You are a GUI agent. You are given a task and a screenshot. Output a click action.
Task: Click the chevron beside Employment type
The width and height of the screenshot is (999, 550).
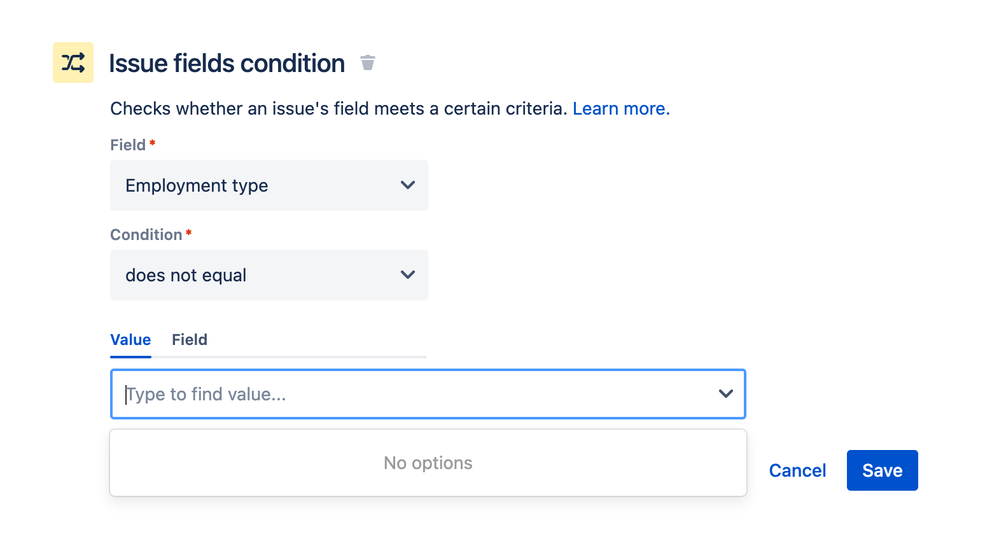coord(408,185)
